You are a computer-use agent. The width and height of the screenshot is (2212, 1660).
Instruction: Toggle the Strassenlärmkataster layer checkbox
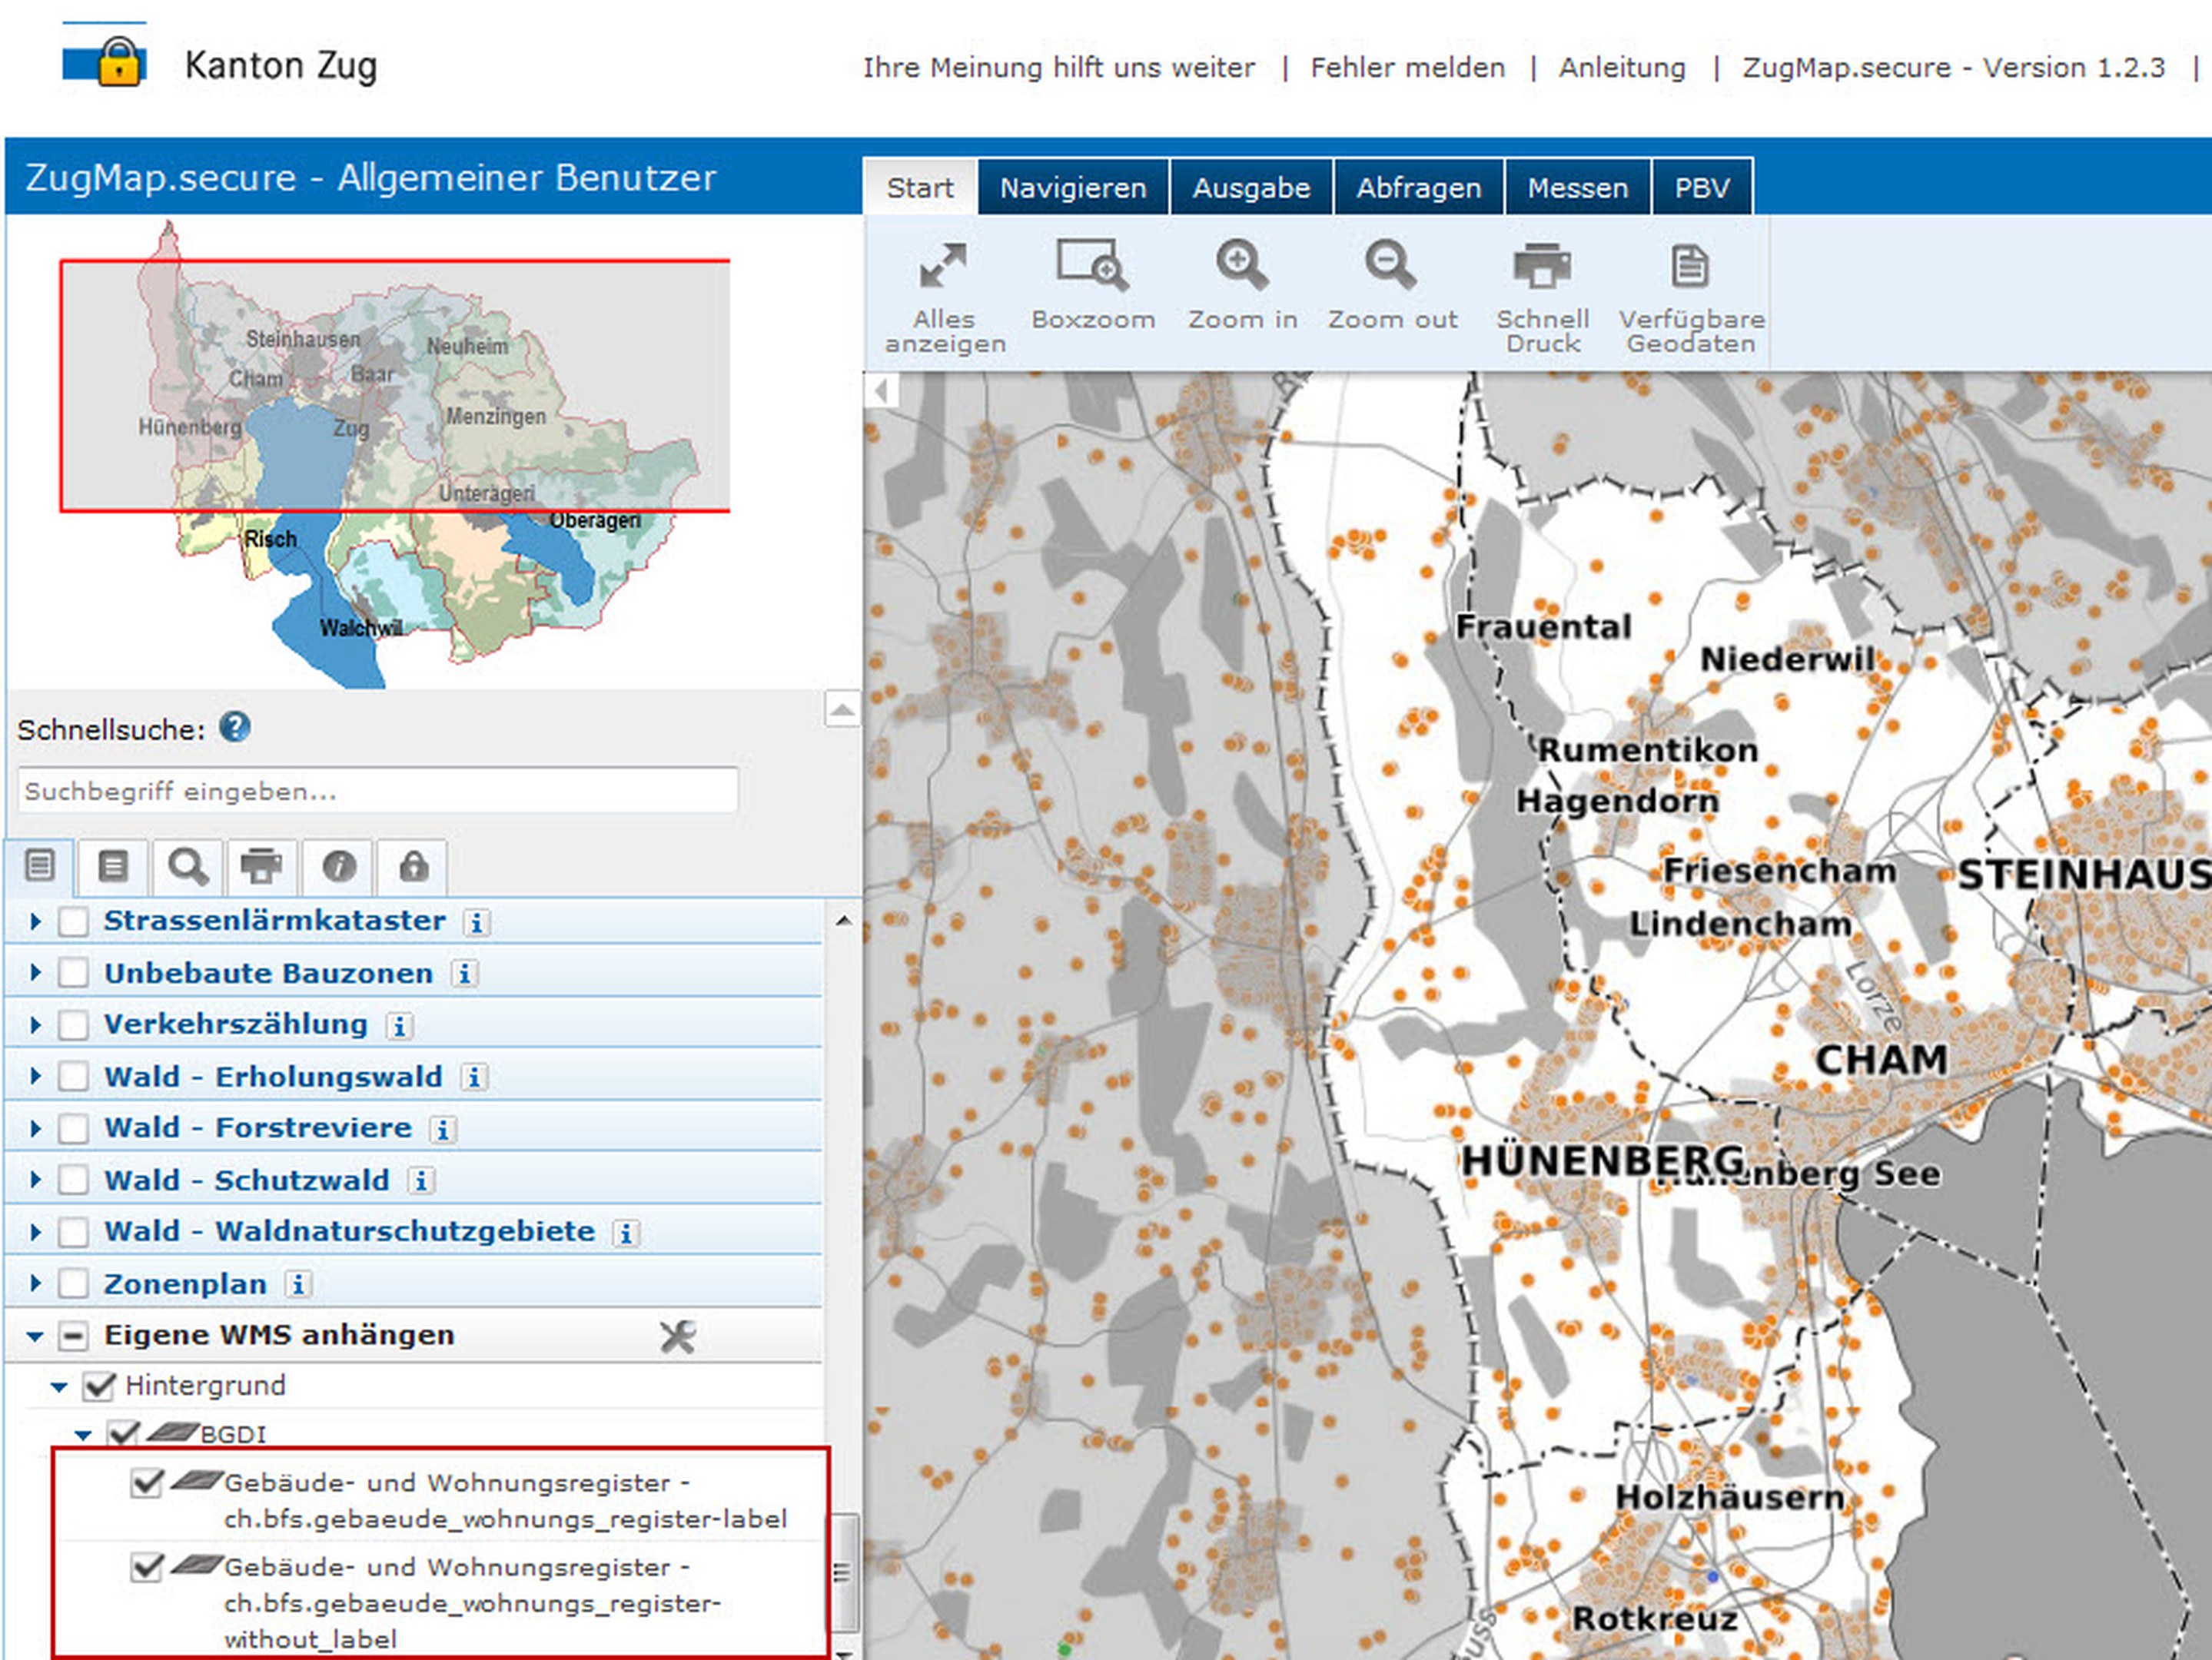click(73, 921)
